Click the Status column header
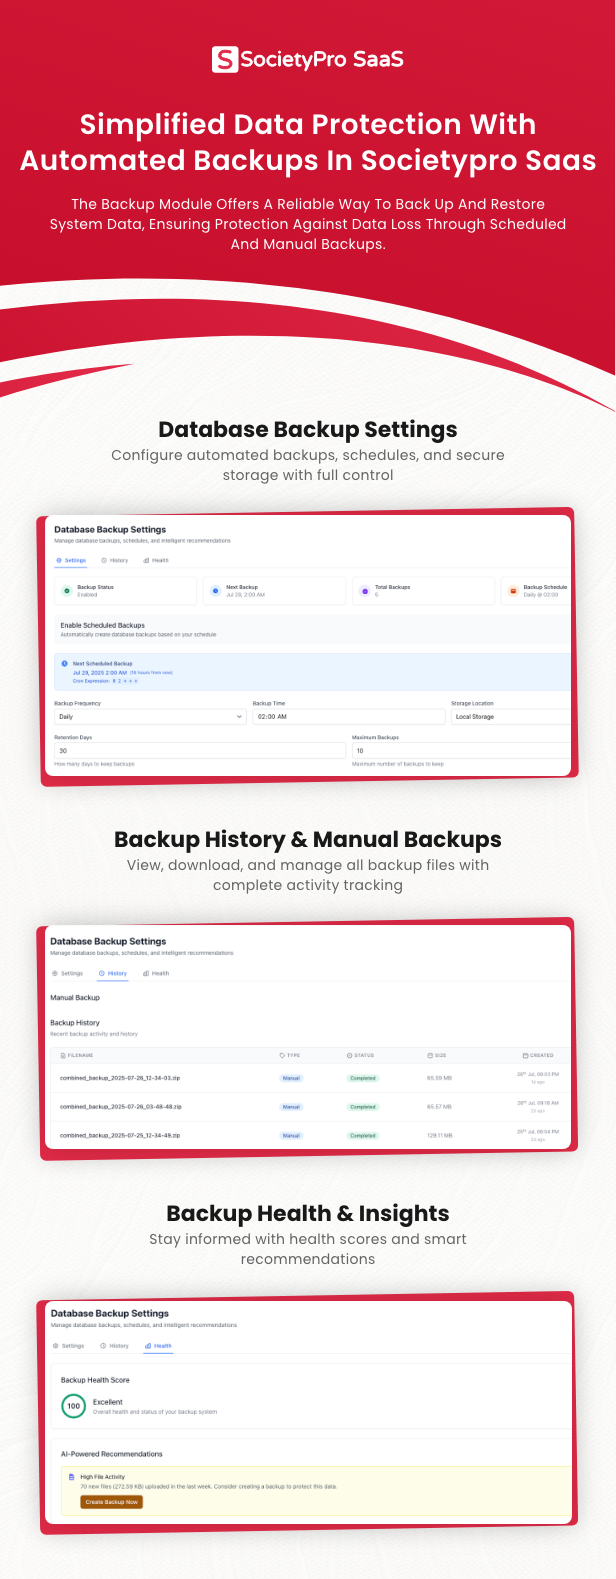This screenshot has height=1579, width=616. (360, 1055)
